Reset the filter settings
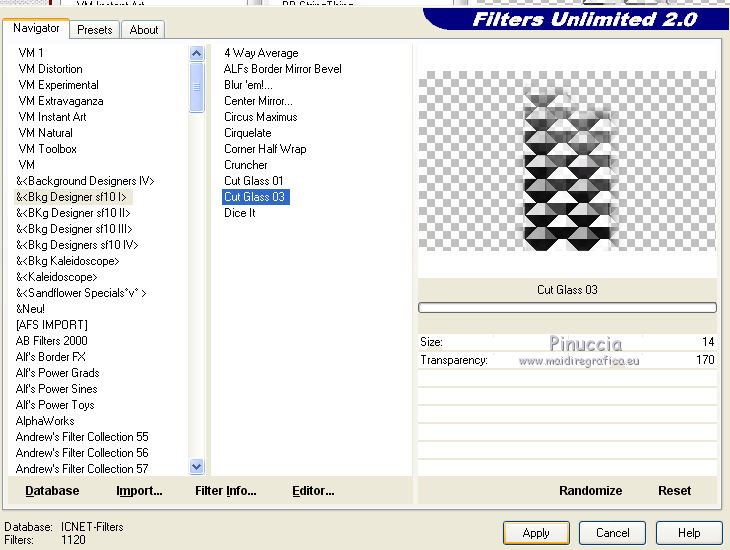The height and width of the screenshot is (550, 730). 674,491
